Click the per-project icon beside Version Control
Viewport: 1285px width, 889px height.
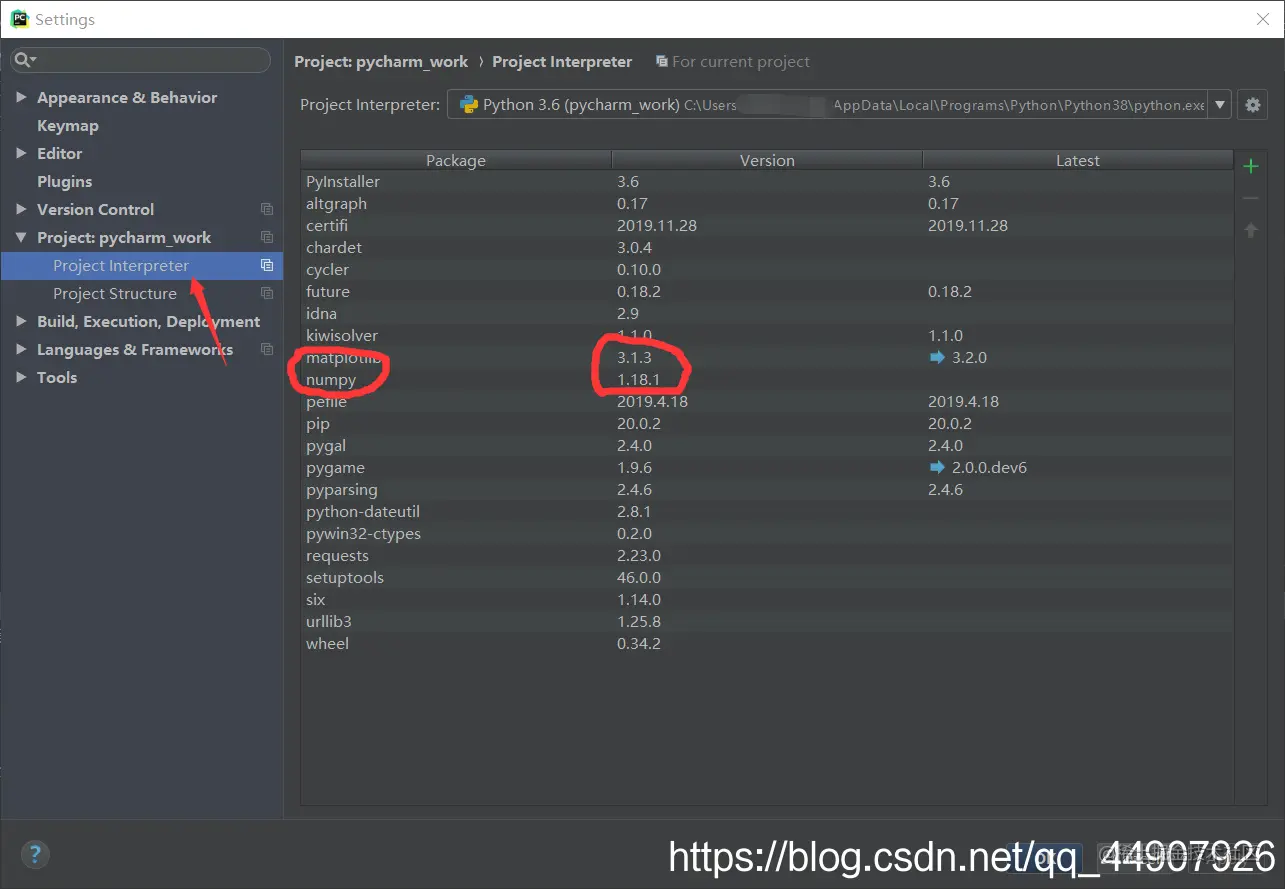point(267,209)
